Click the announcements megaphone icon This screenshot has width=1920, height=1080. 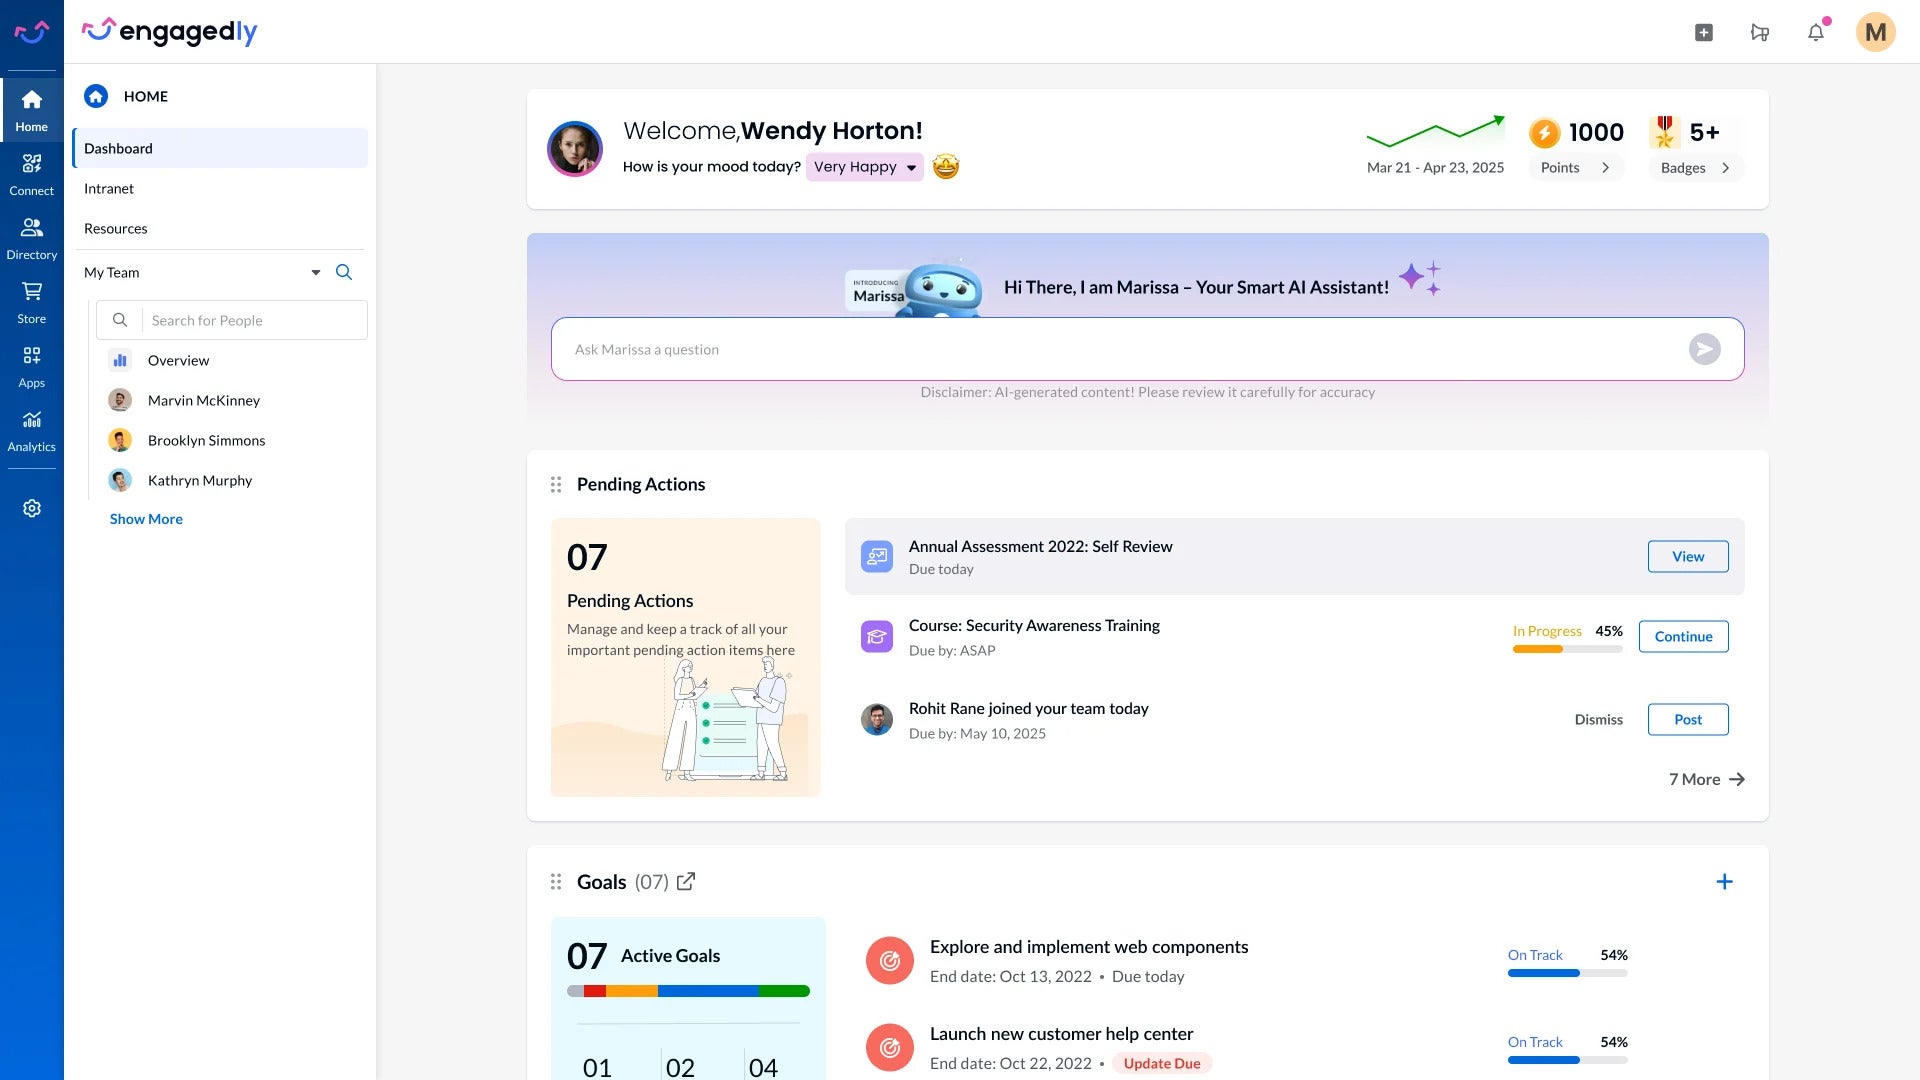[1760, 32]
